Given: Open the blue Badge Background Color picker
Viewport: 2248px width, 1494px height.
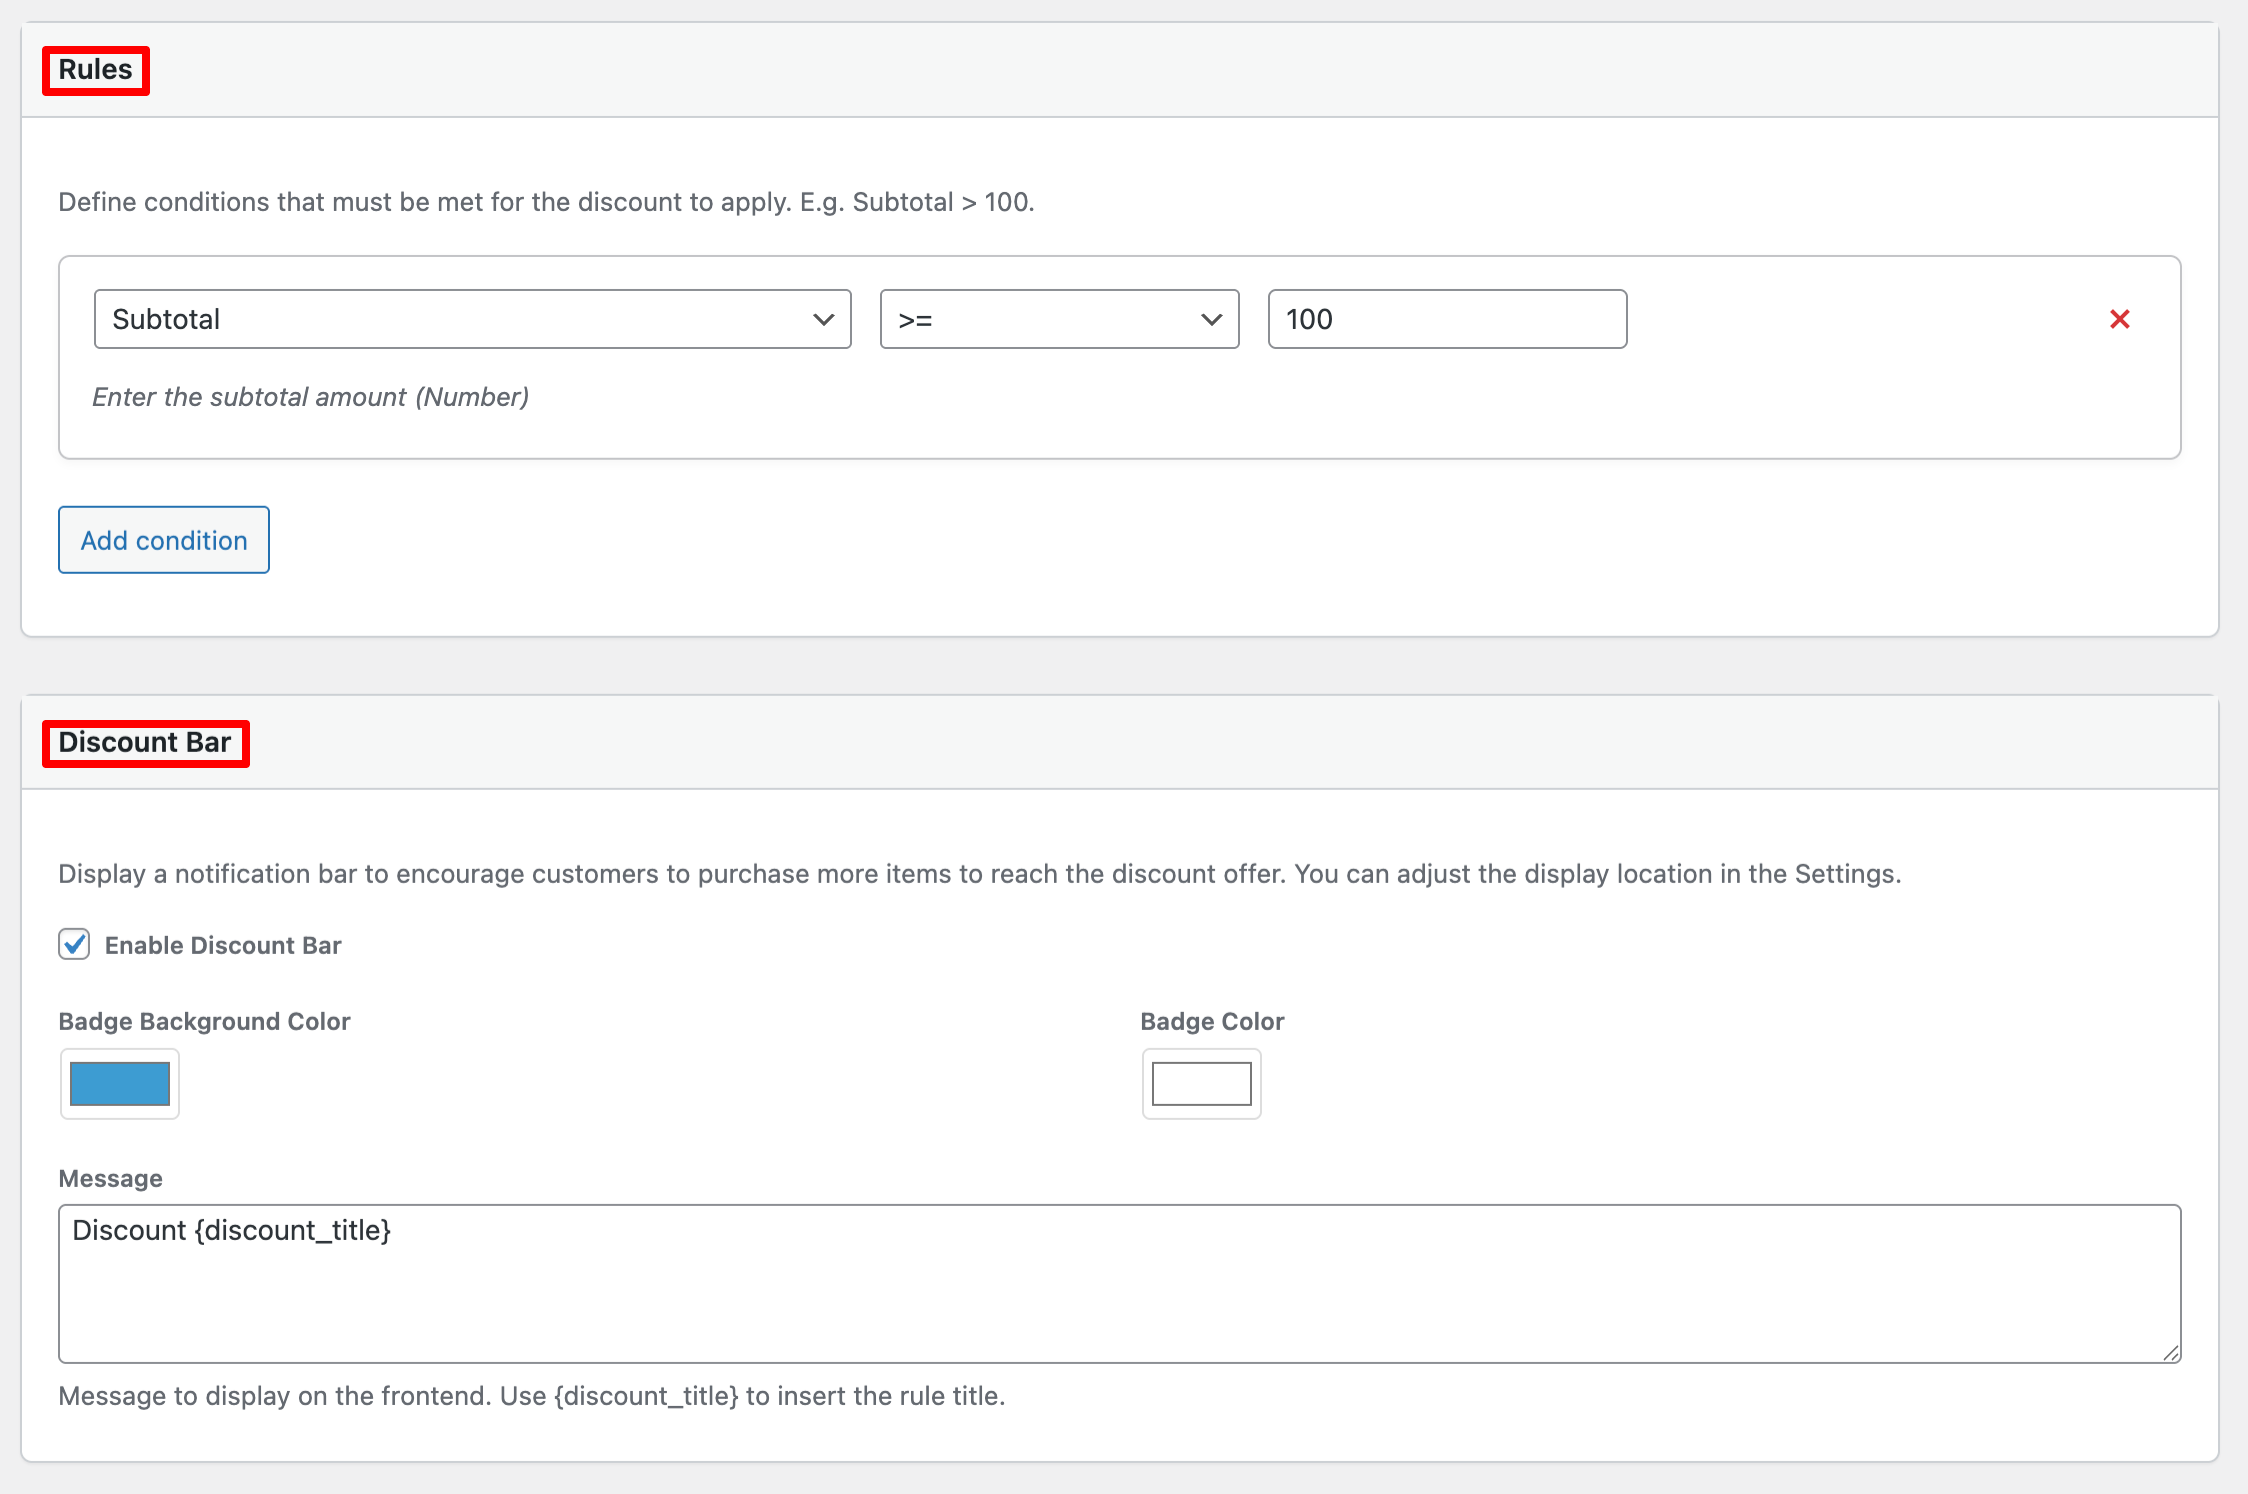Looking at the screenshot, I should click(120, 1084).
